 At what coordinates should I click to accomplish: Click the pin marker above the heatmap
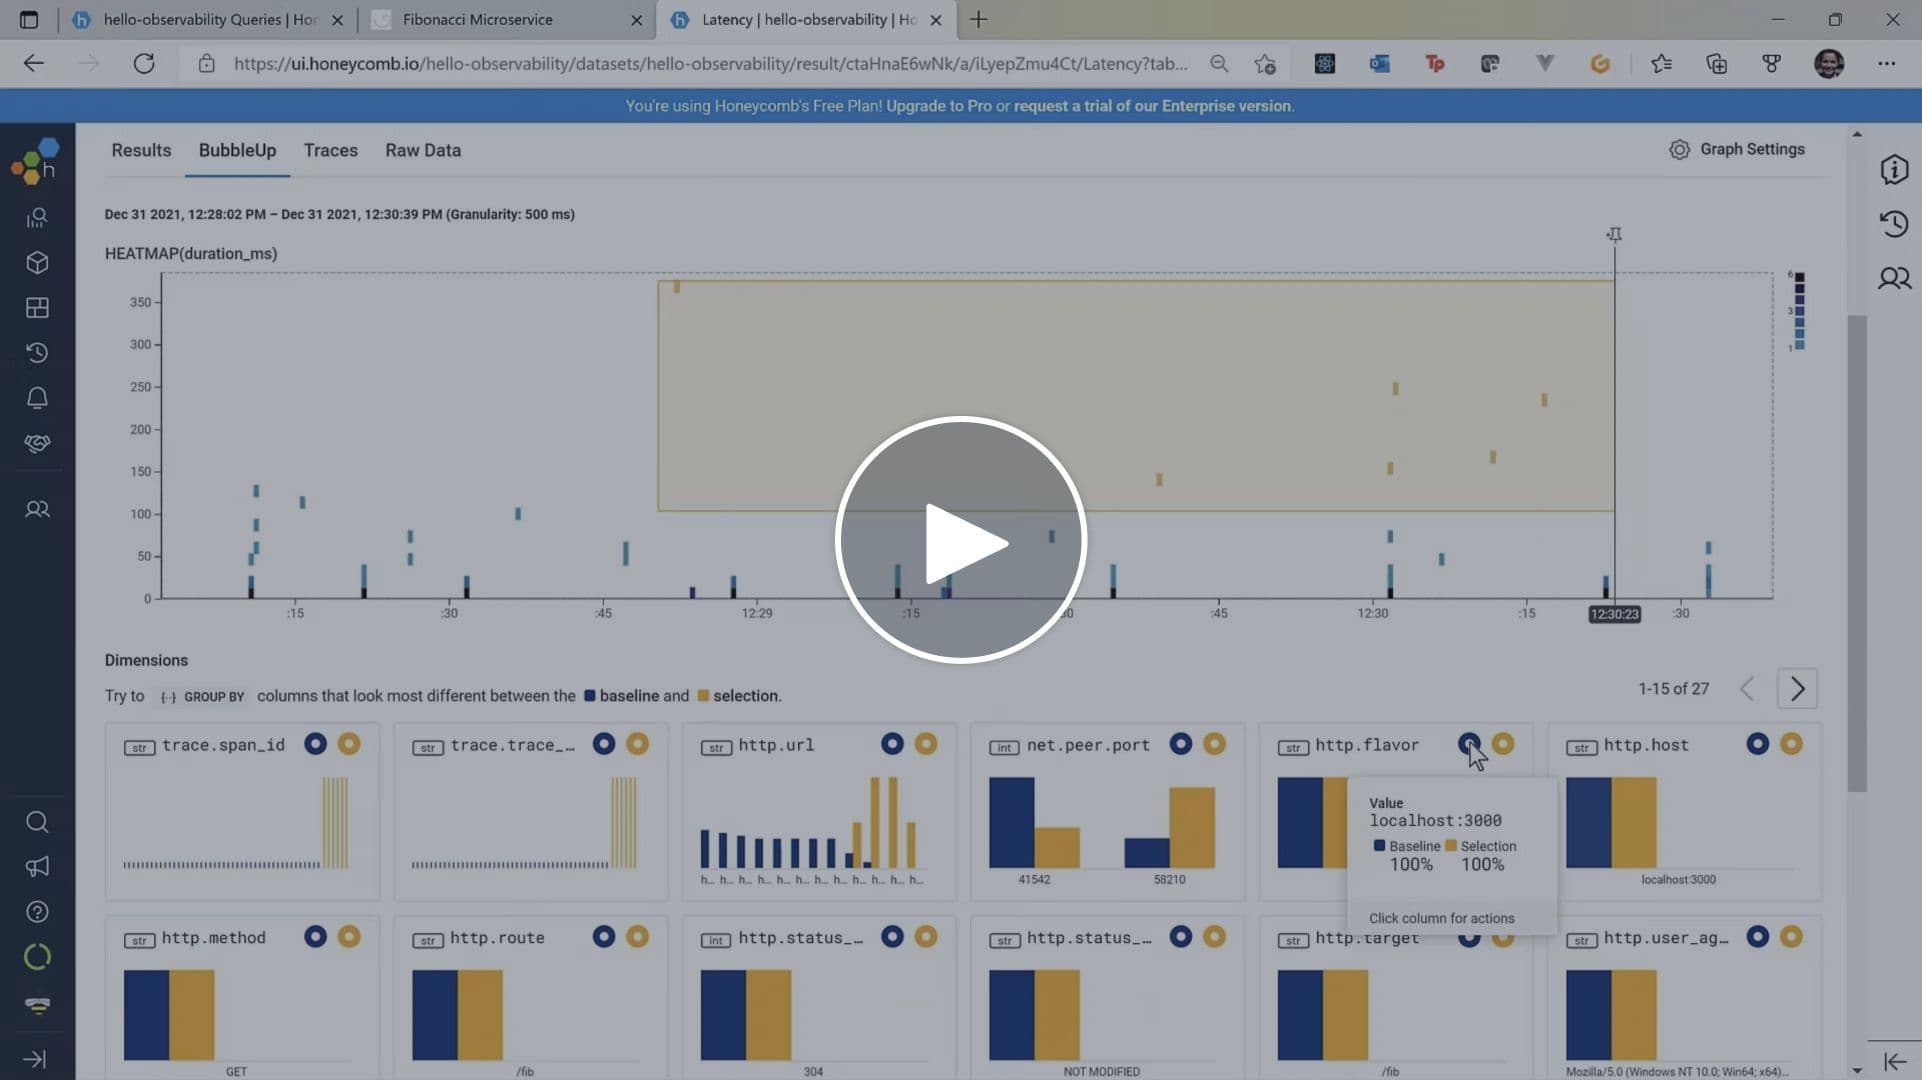(1614, 234)
